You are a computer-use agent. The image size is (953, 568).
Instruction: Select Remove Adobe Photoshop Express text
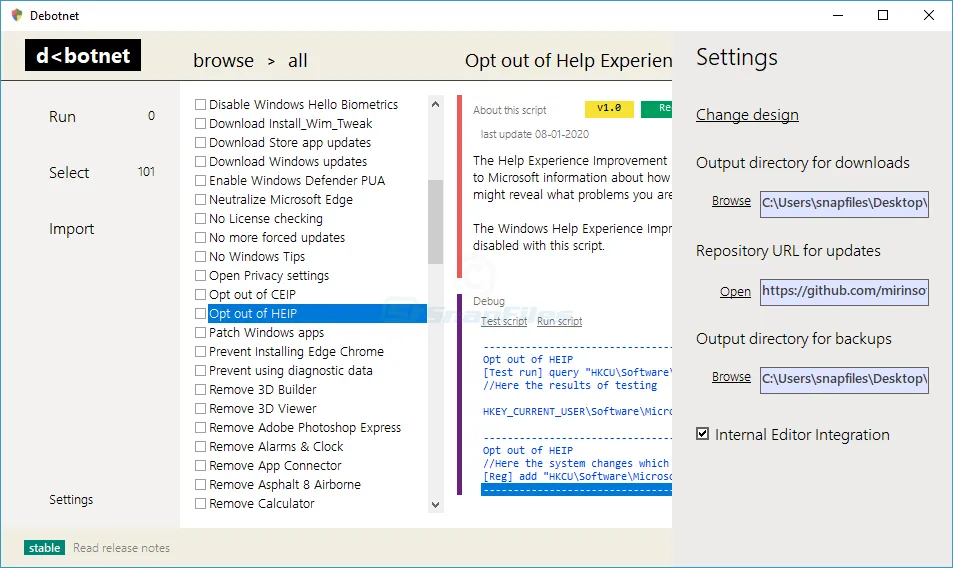click(x=305, y=428)
